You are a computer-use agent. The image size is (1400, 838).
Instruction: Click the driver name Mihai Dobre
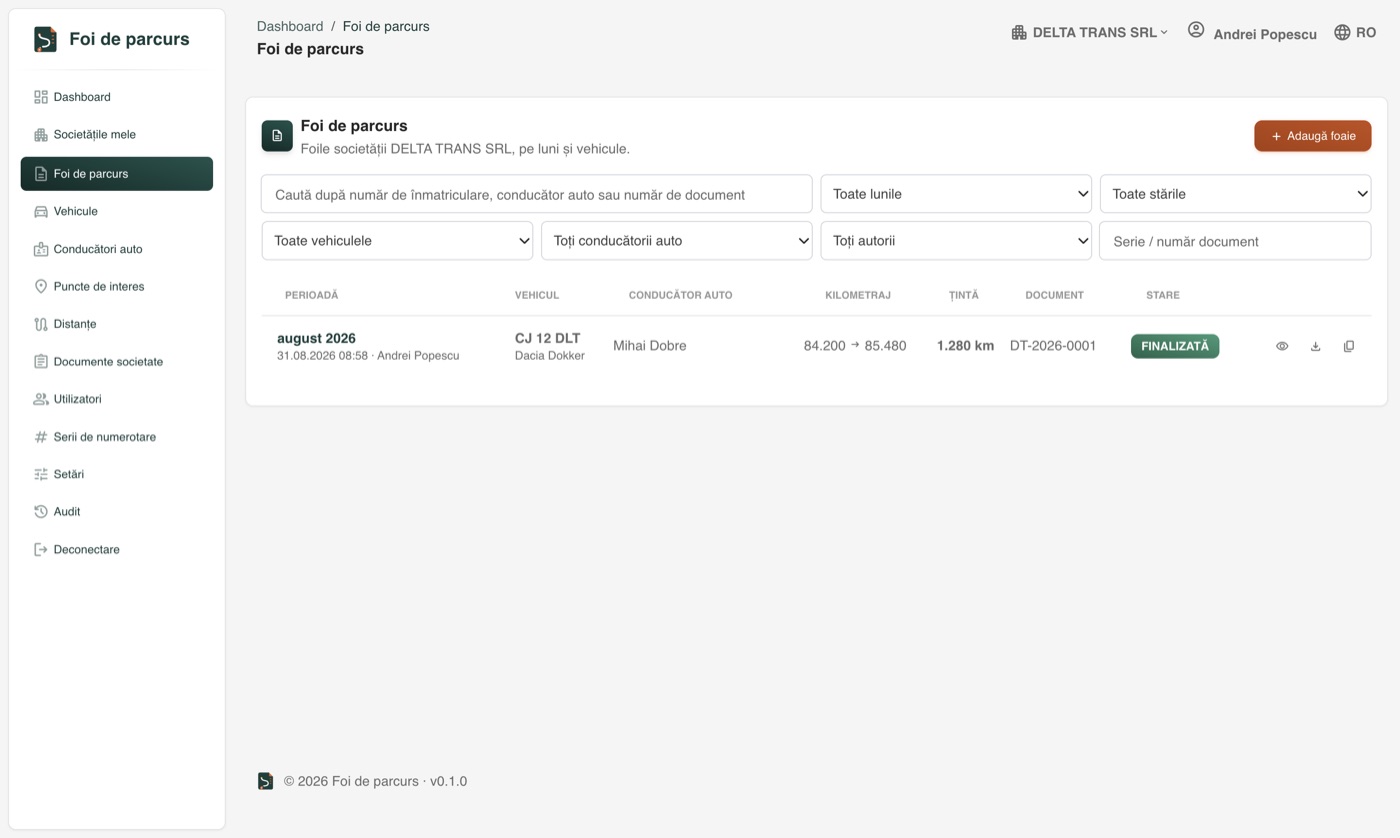pos(650,346)
